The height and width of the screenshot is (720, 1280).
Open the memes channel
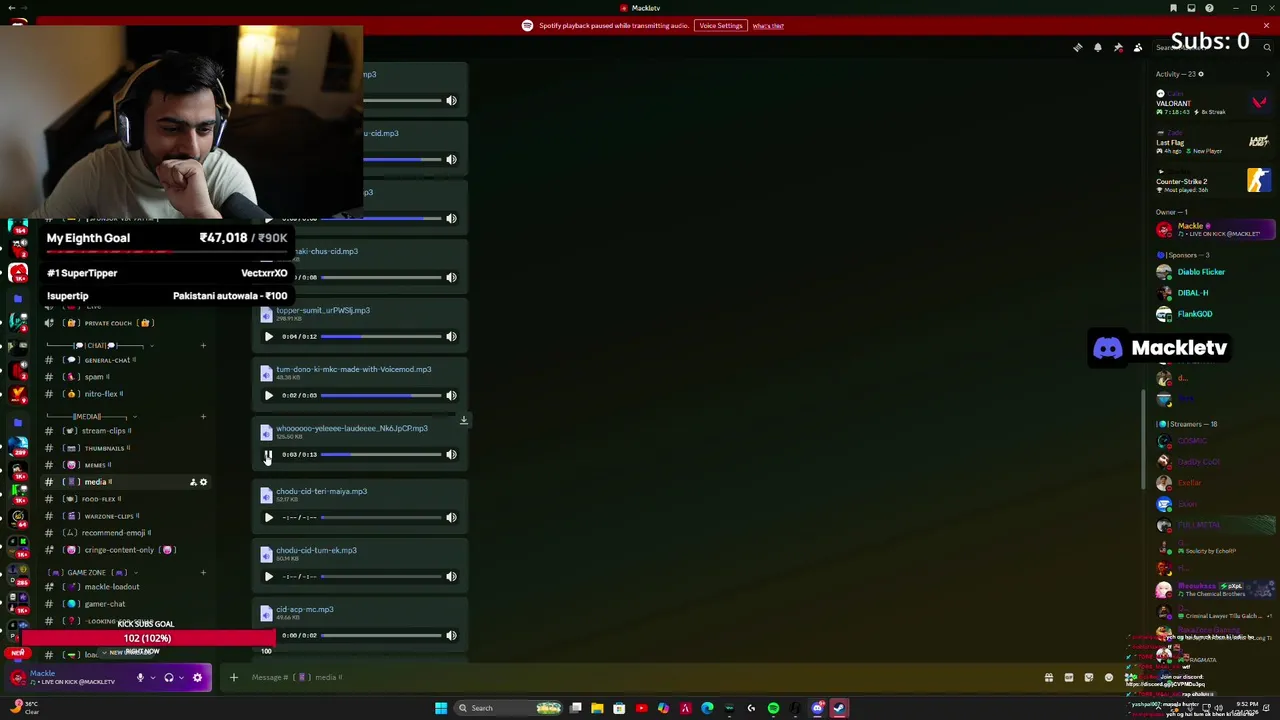coord(125,465)
